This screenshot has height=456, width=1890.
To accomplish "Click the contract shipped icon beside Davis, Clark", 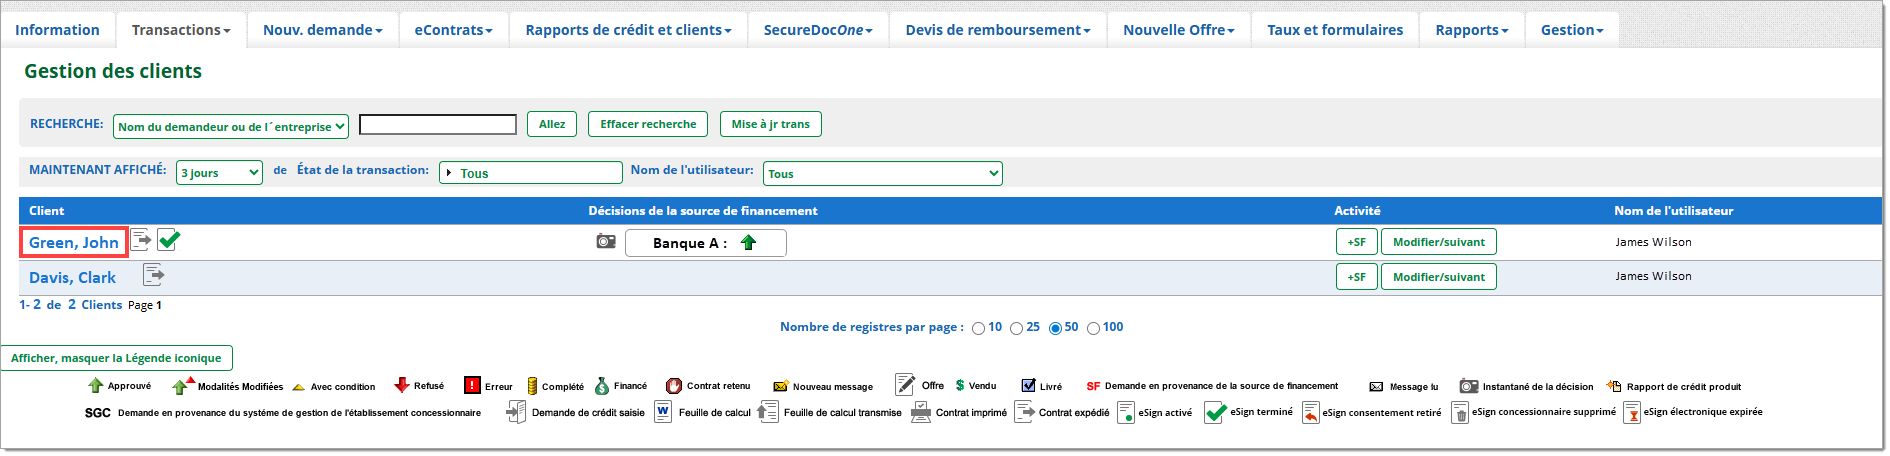I will click(153, 275).
